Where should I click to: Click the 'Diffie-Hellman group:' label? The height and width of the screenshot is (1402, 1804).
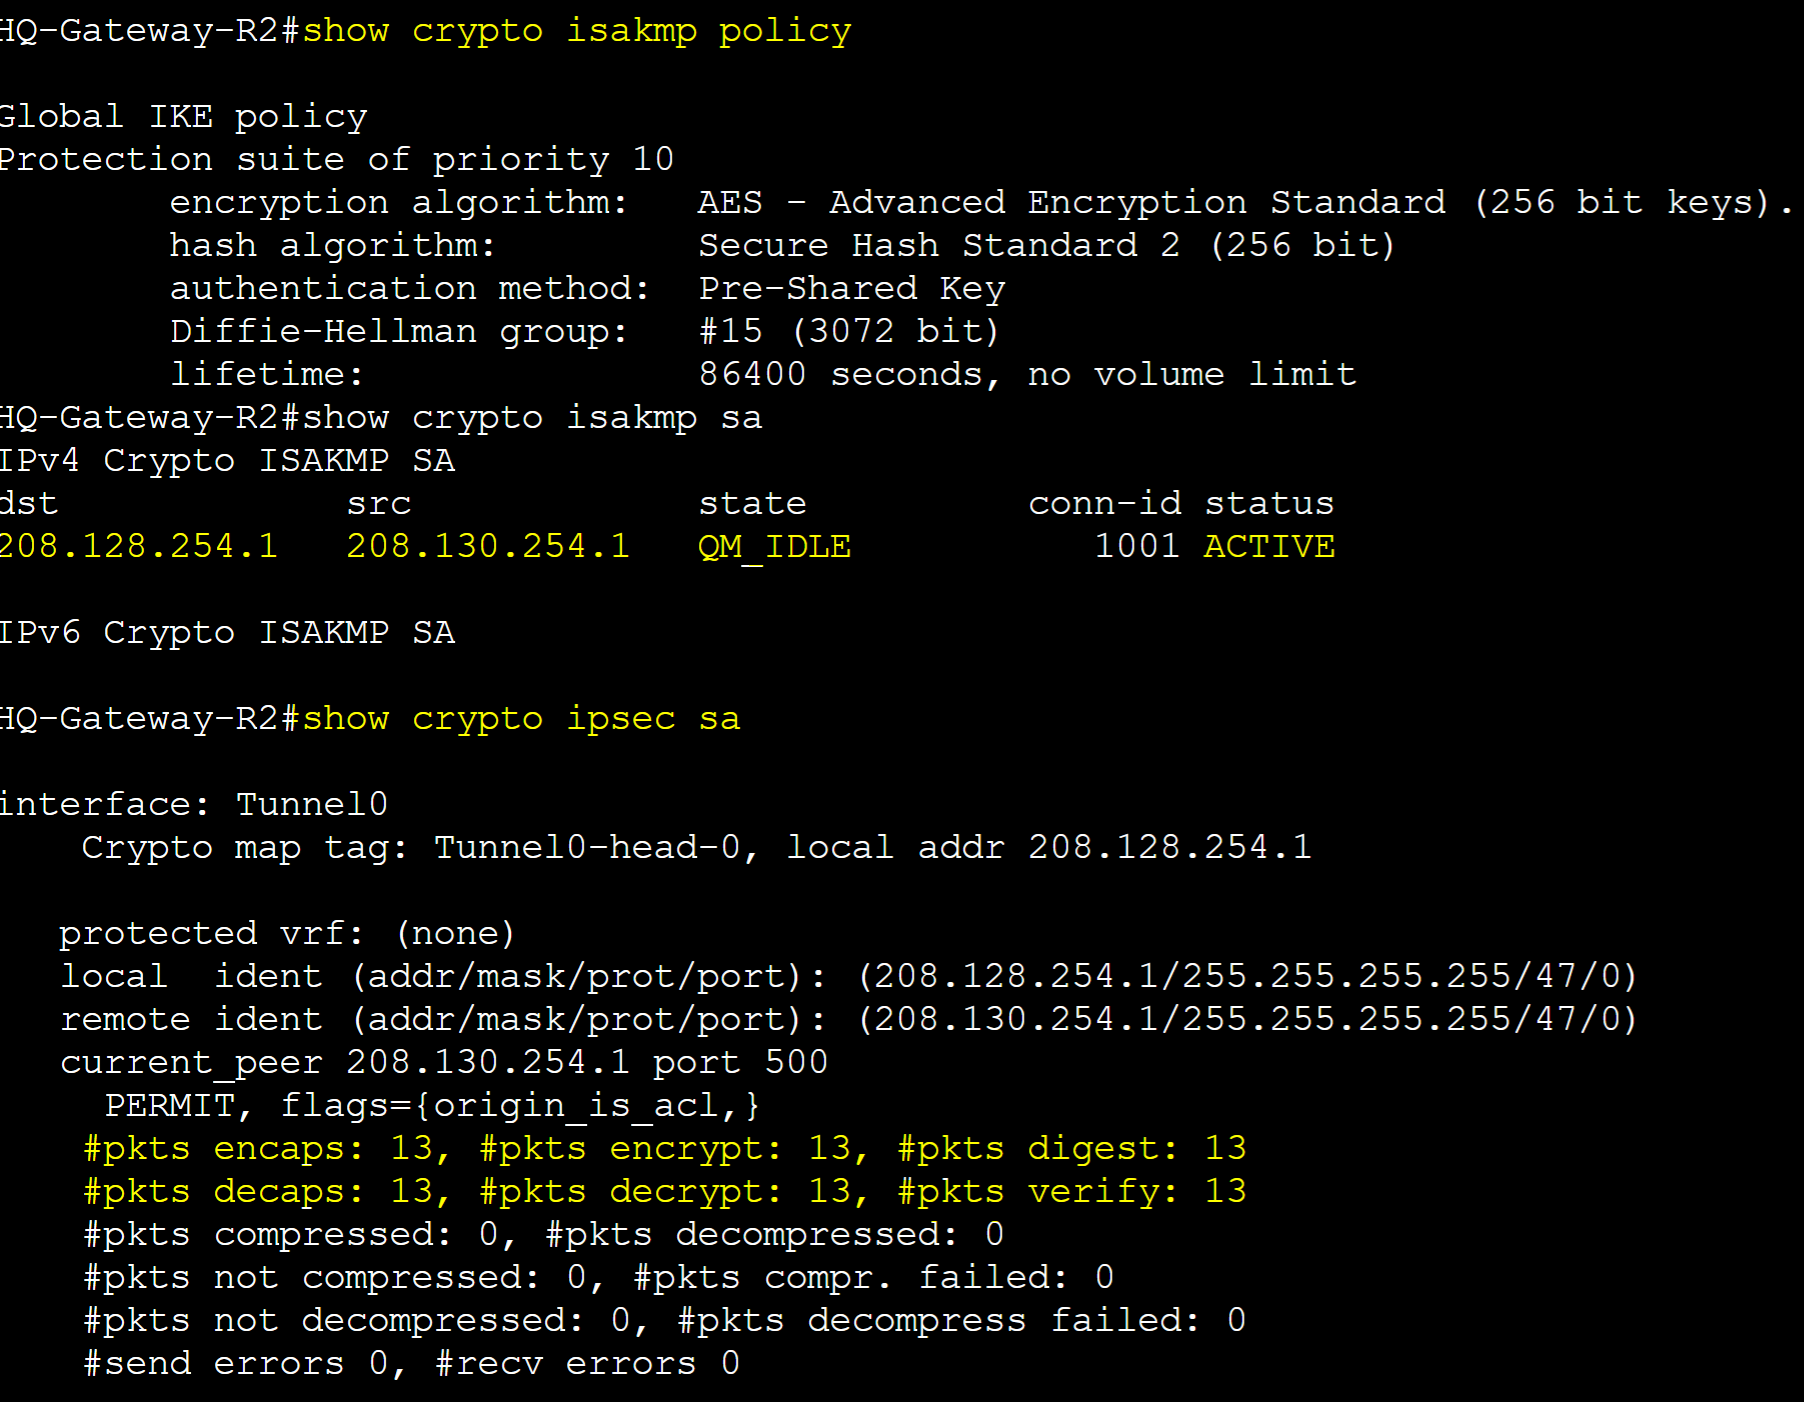pos(399,331)
